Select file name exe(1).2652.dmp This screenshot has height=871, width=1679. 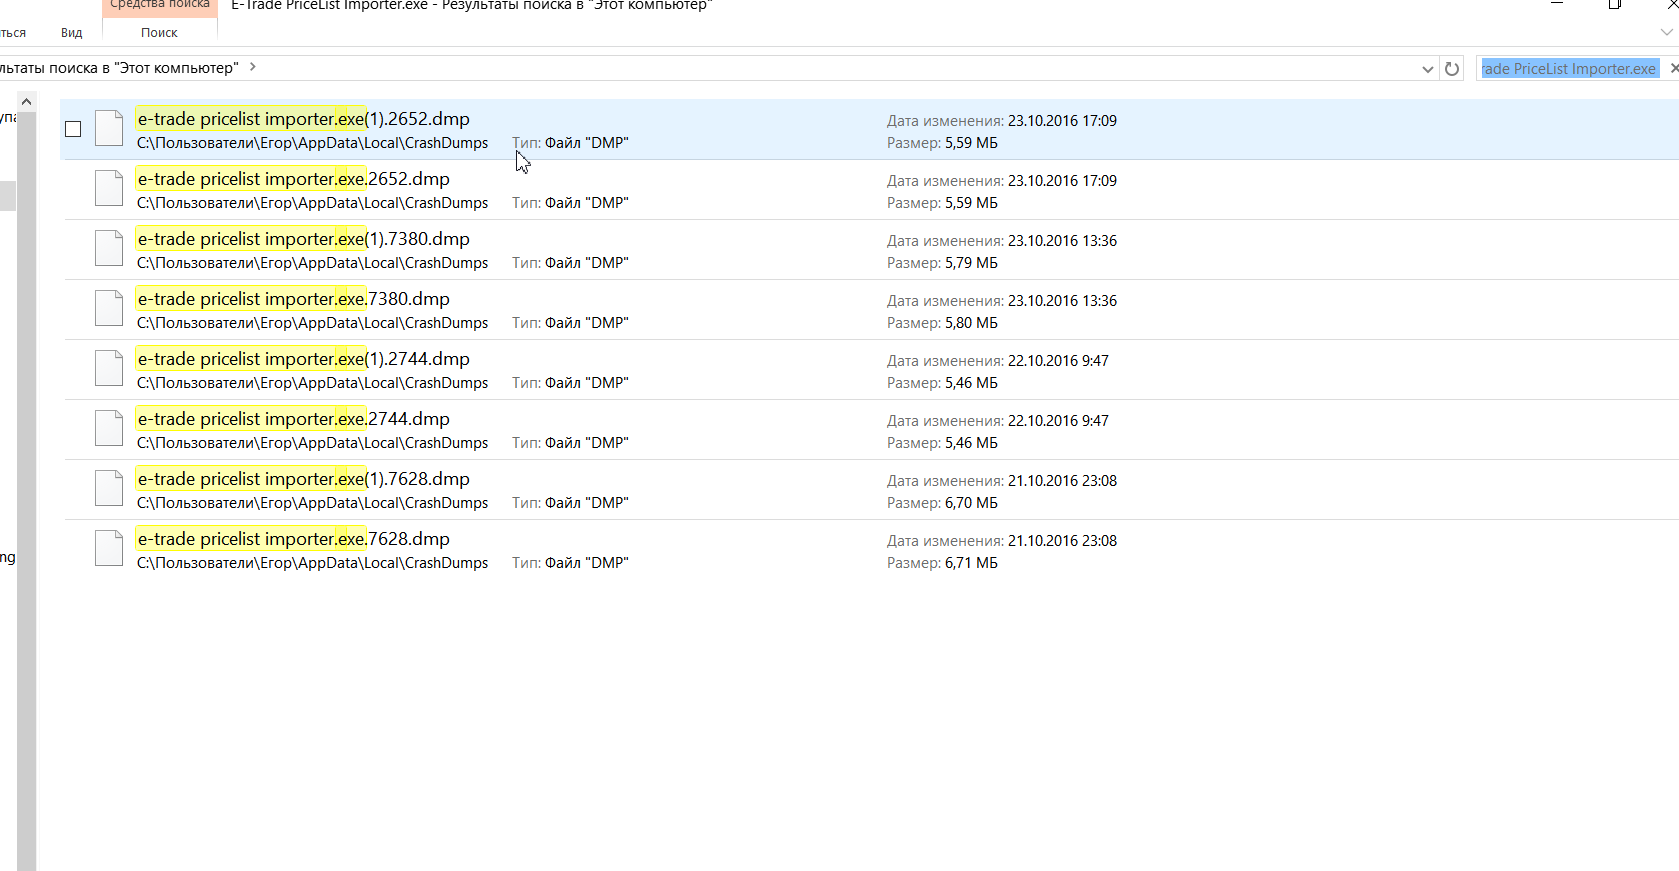303,119
